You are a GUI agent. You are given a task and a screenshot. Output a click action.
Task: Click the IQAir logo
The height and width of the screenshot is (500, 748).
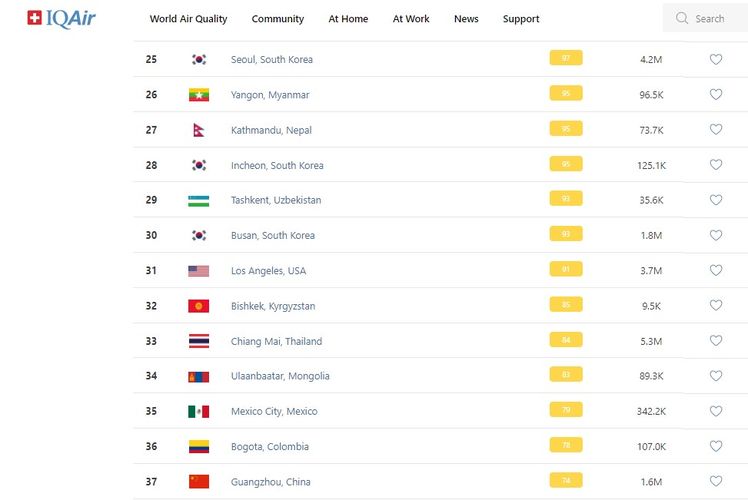coord(61,18)
